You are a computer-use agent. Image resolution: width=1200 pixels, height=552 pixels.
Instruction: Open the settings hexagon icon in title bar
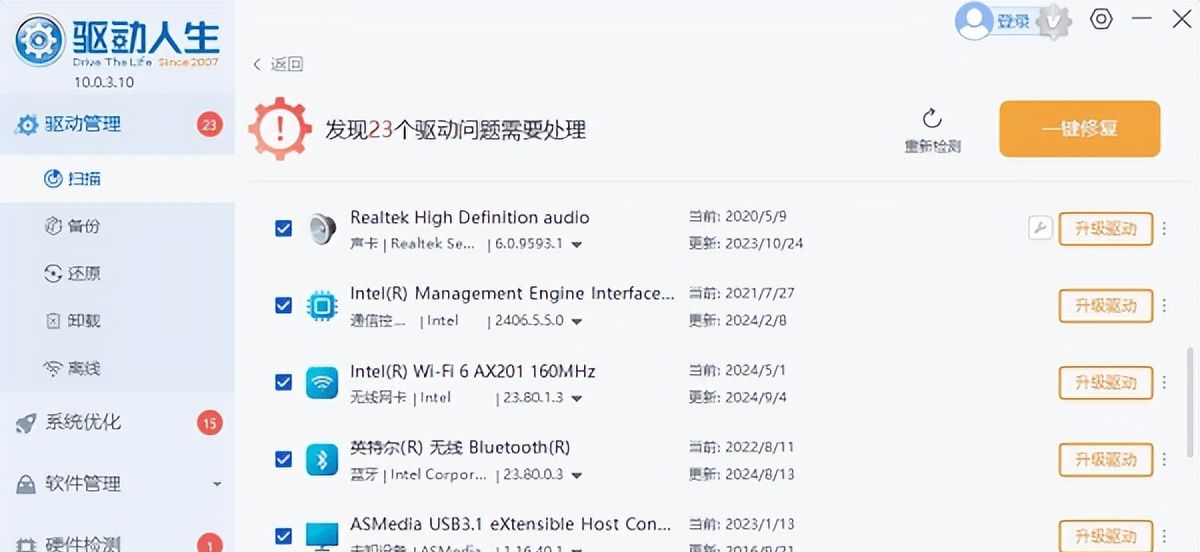pos(1101,19)
